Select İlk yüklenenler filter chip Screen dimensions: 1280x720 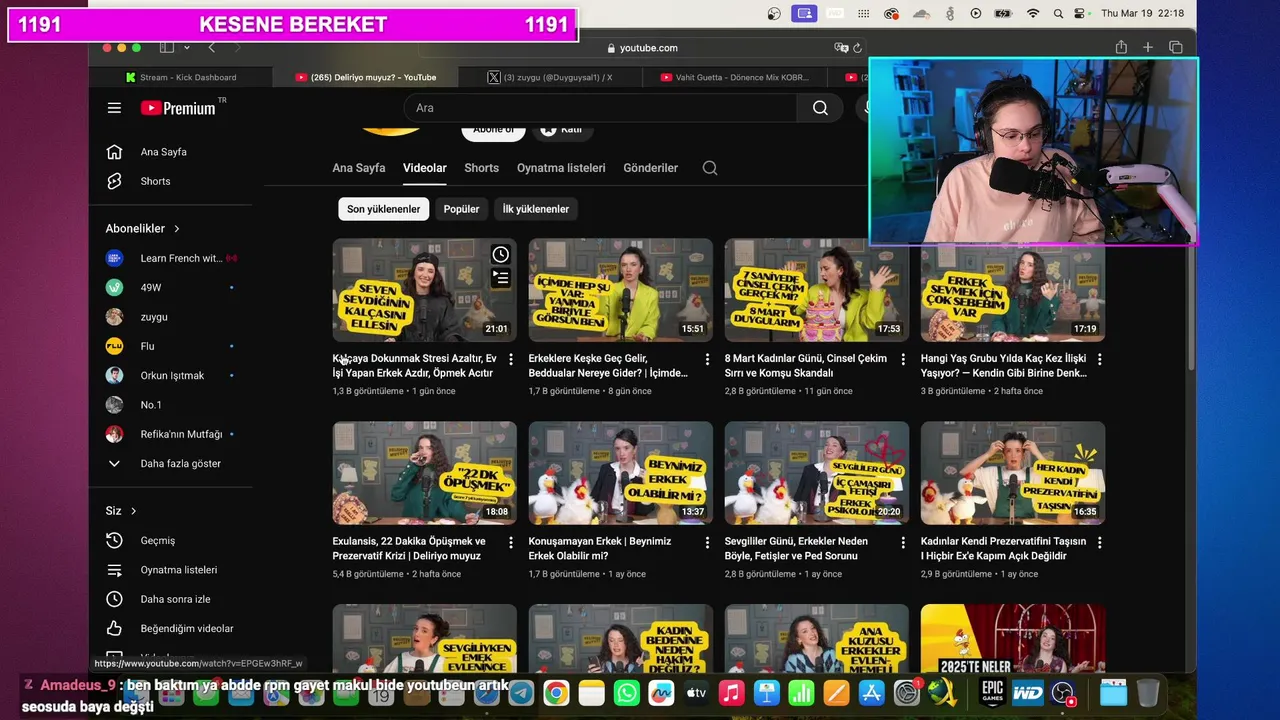[x=536, y=209]
